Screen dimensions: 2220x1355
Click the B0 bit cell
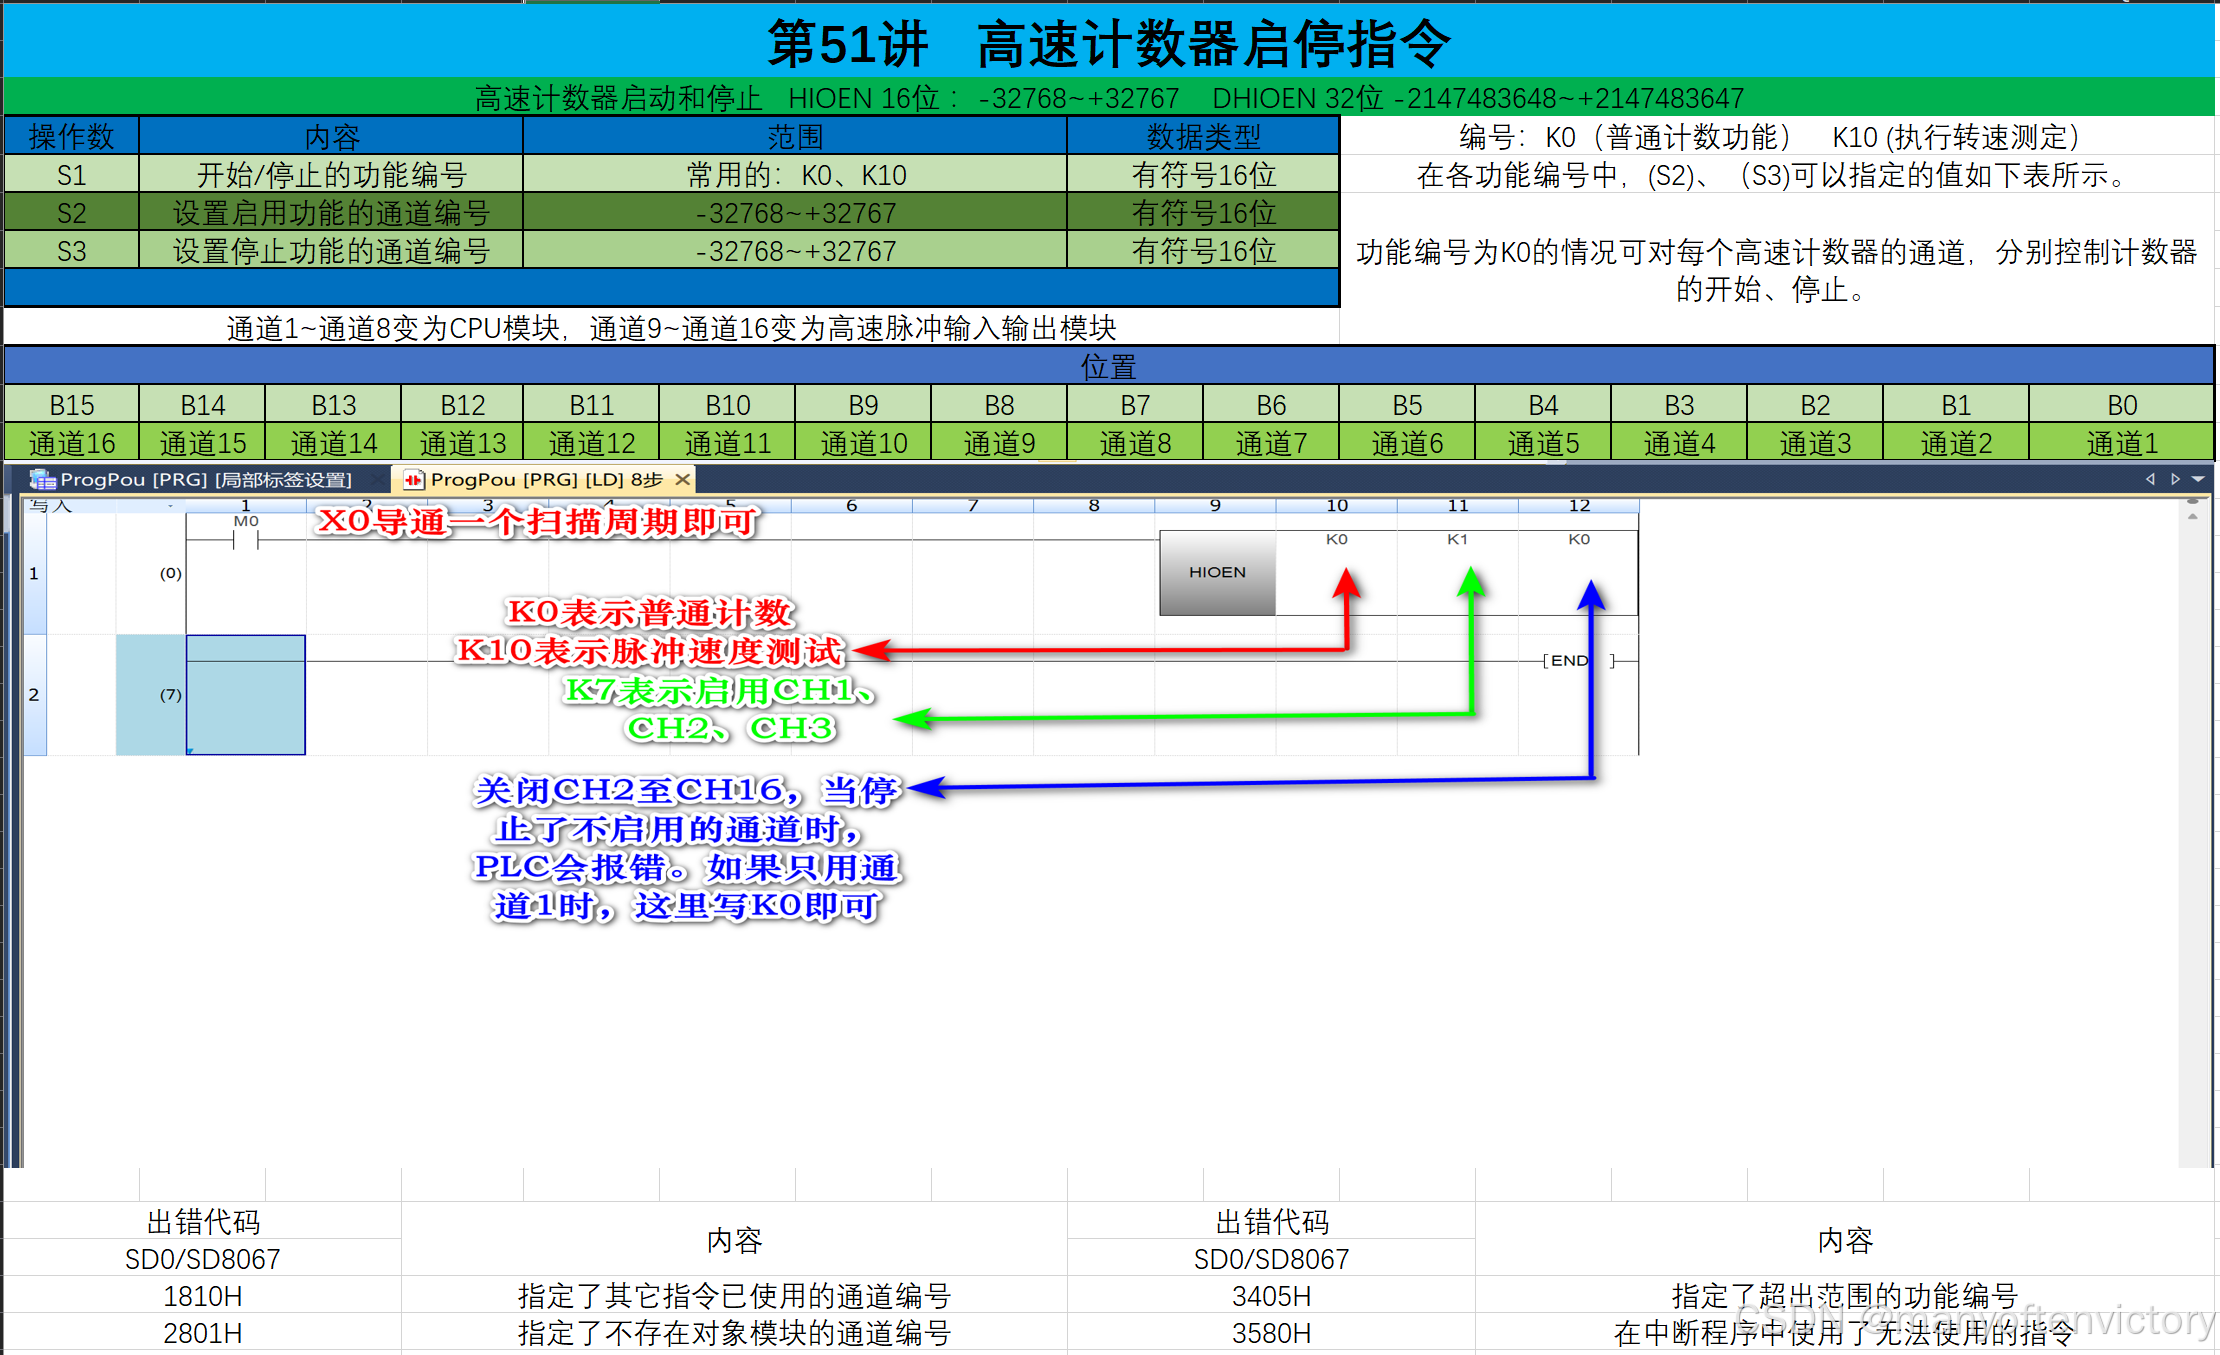(2121, 405)
